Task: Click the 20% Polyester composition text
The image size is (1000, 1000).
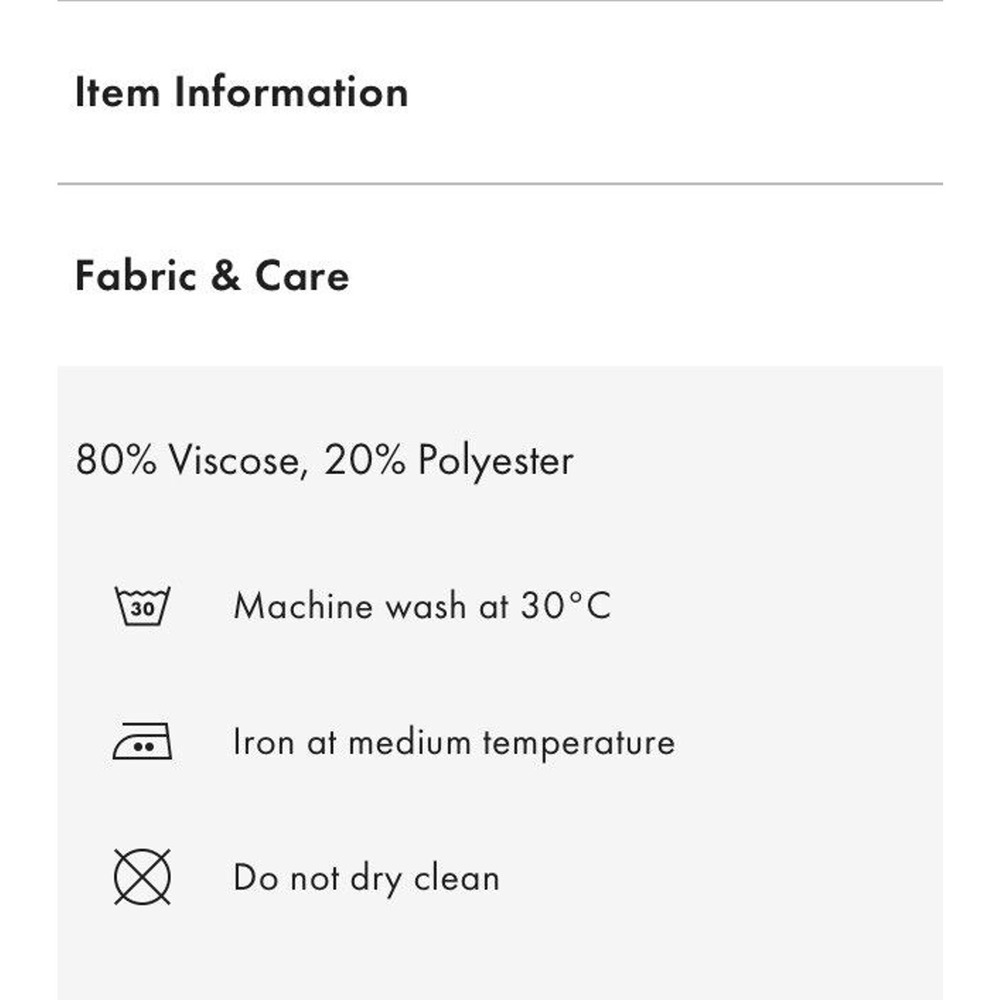Action: click(x=449, y=460)
